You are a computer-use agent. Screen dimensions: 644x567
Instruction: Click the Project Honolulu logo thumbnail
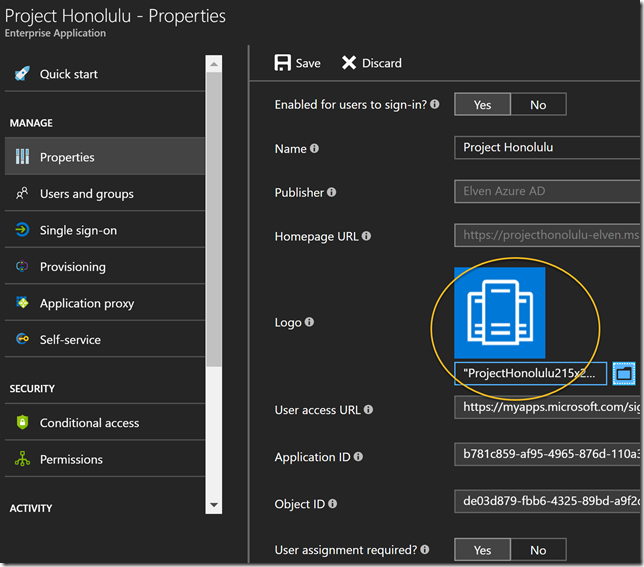point(500,313)
